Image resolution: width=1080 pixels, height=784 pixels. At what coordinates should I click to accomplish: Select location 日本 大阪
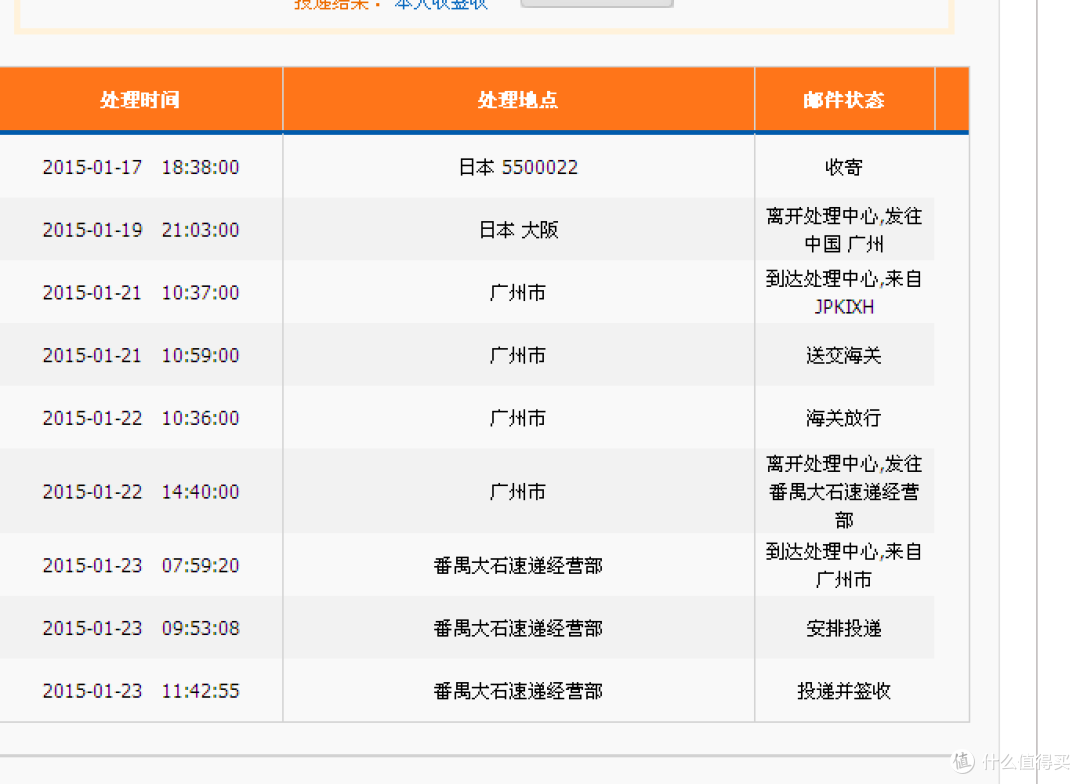coord(519,230)
